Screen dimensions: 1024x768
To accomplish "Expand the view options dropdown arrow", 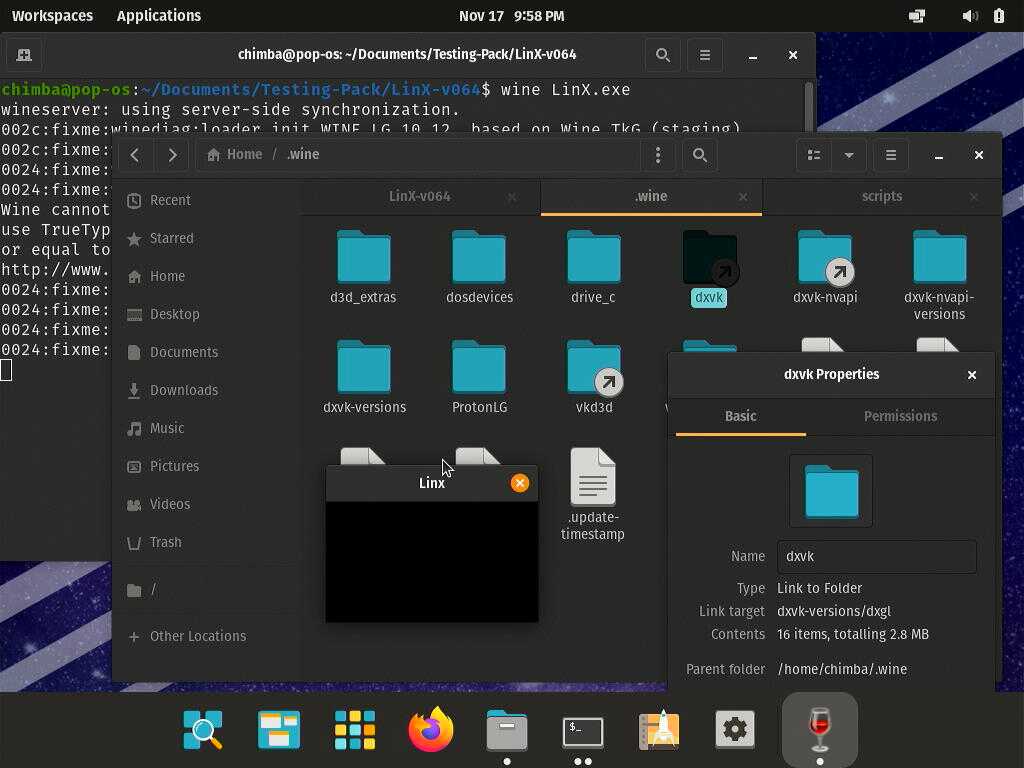I will [849, 155].
